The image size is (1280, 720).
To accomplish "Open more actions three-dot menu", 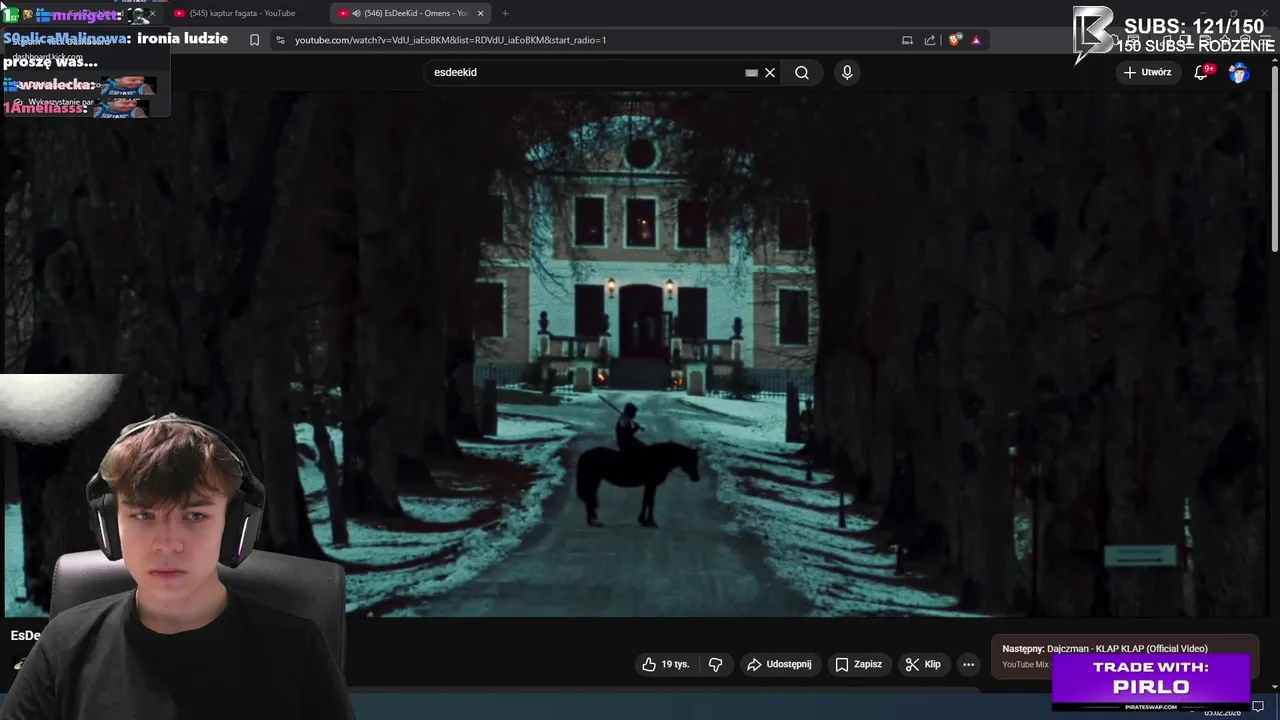I will click(x=968, y=664).
